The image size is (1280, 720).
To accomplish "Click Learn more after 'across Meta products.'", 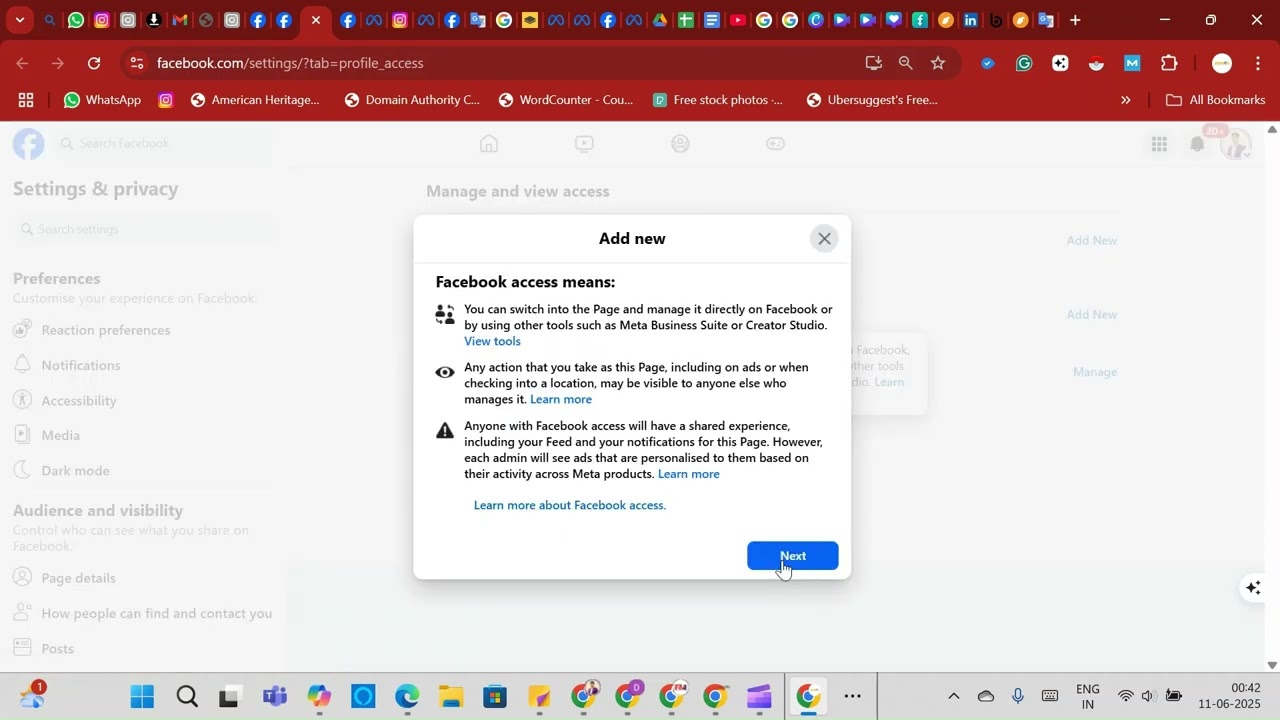I will point(689,474).
